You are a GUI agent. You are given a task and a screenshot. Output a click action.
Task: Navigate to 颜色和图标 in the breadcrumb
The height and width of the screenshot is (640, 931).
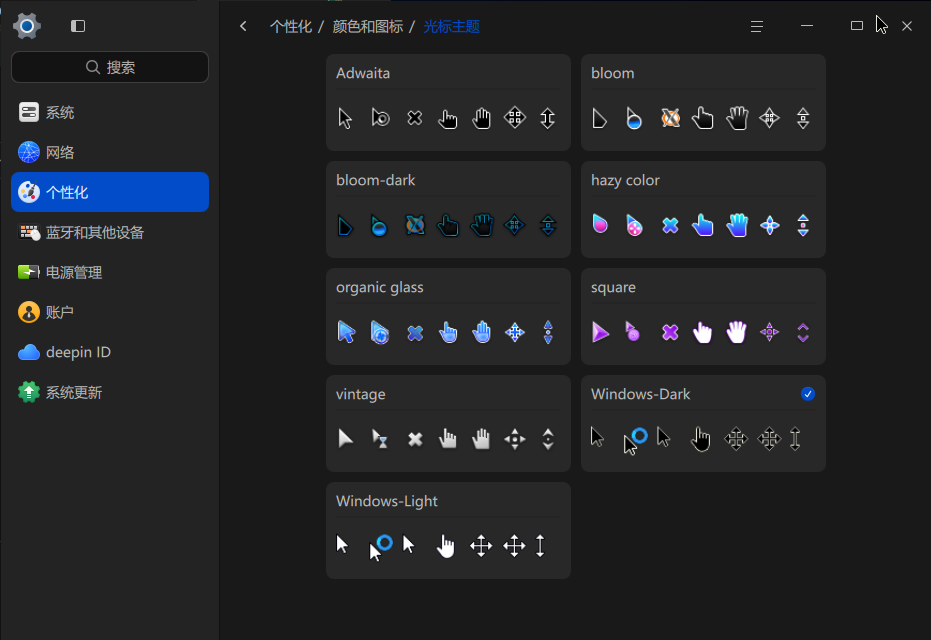[x=368, y=26]
